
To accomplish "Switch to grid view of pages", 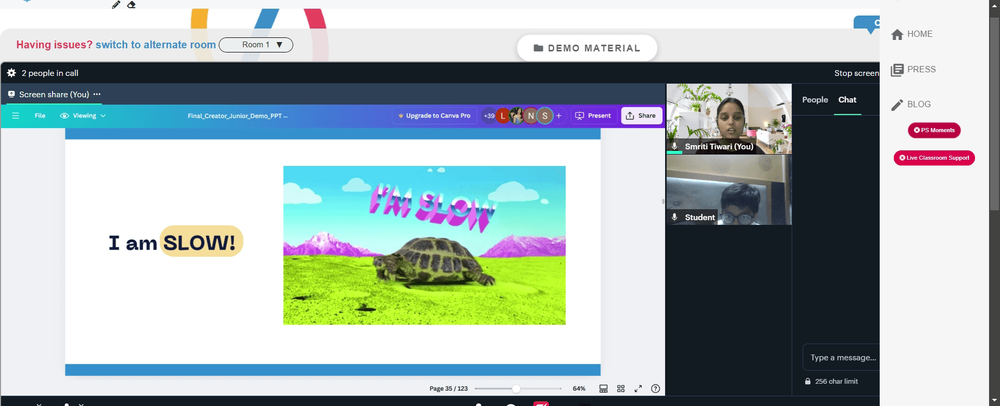I will (621, 388).
